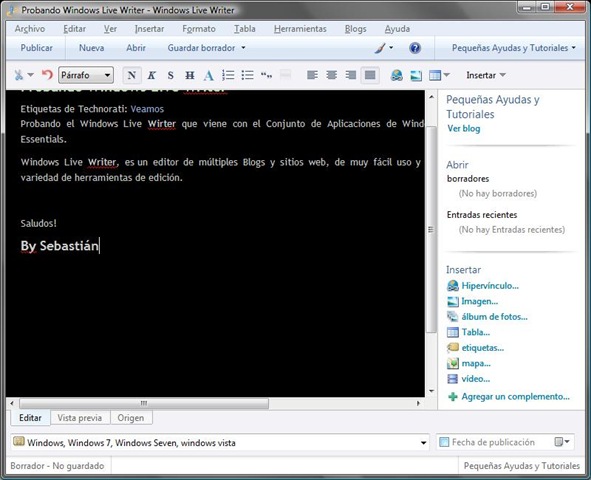Click etiquetas icon in sidebar
The width and height of the screenshot is (591, 480).
[x=452, y=348]
